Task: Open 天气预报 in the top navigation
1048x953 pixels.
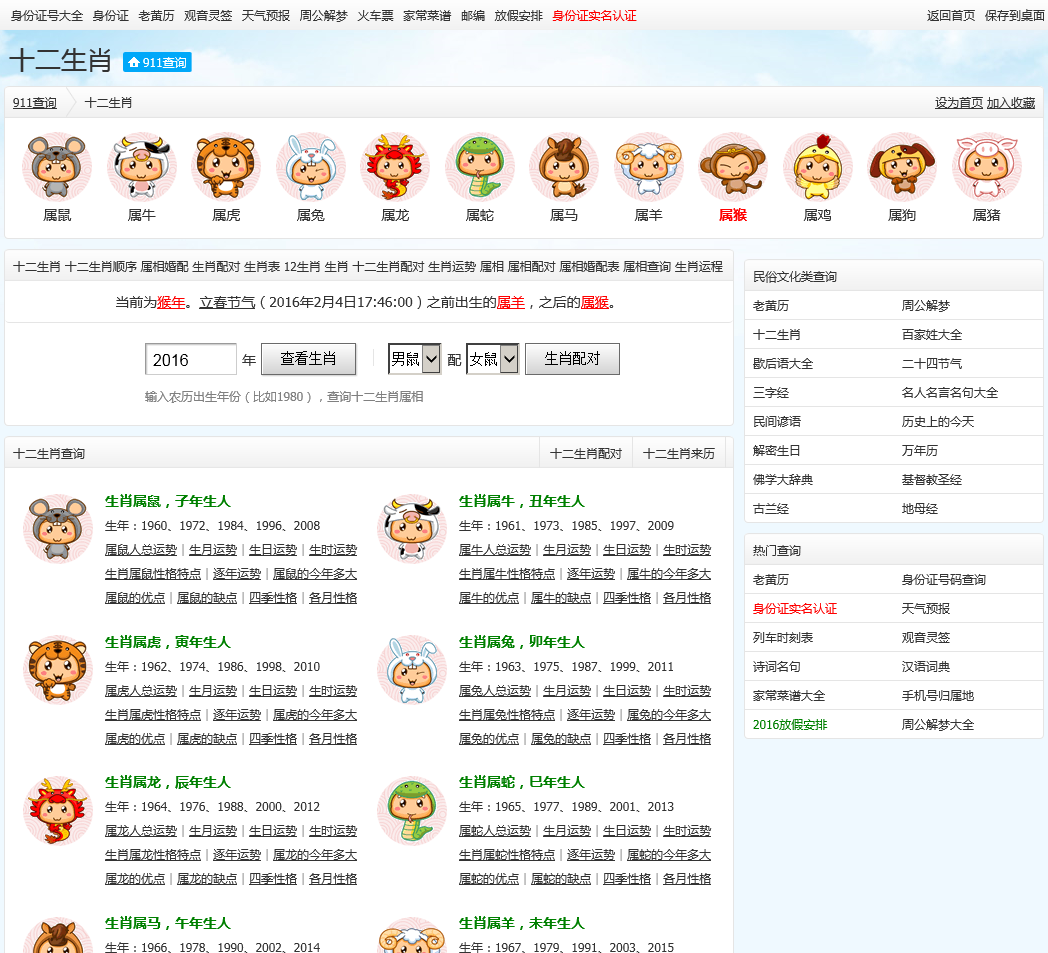Action: [265, 15]
